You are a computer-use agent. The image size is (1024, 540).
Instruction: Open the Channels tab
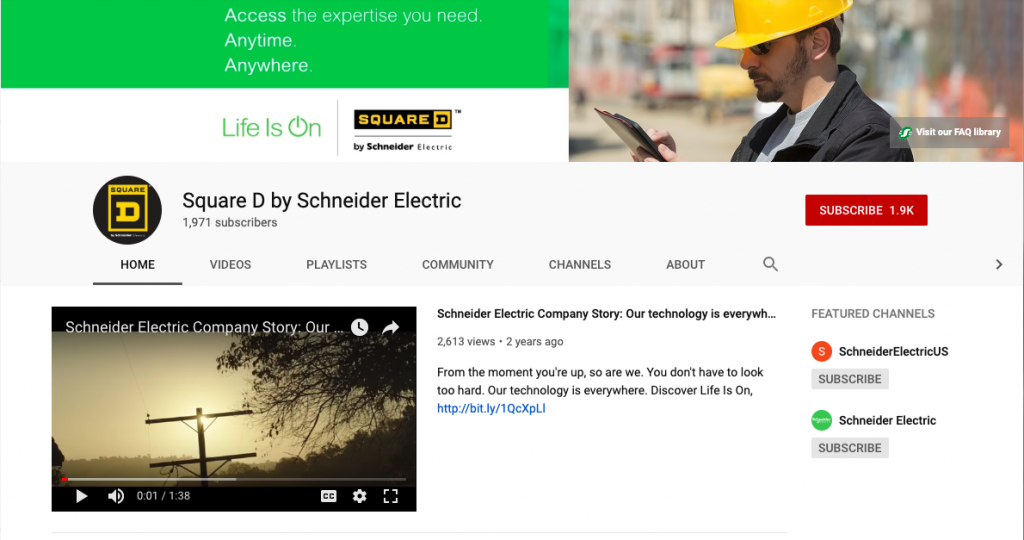tap(580, 264)
